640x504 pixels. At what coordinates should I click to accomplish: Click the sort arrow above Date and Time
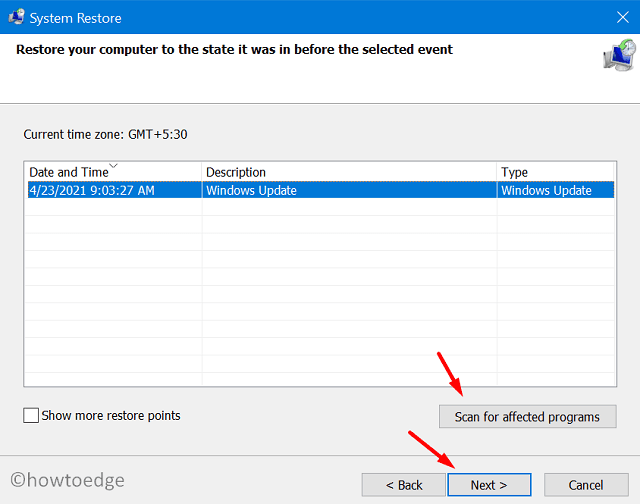point(112,165)
